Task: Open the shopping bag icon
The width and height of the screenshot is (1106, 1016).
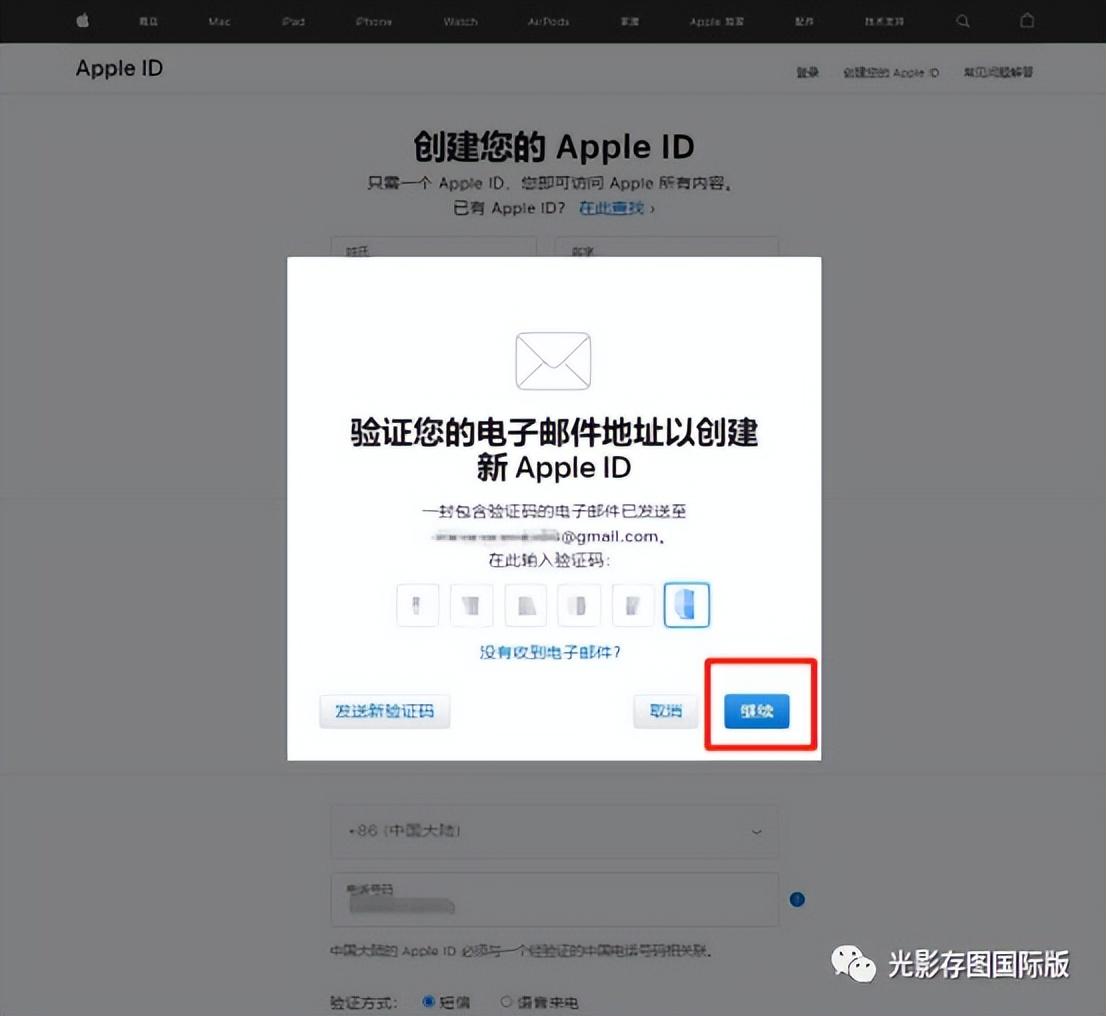Action: click(x=1027, y=20)
